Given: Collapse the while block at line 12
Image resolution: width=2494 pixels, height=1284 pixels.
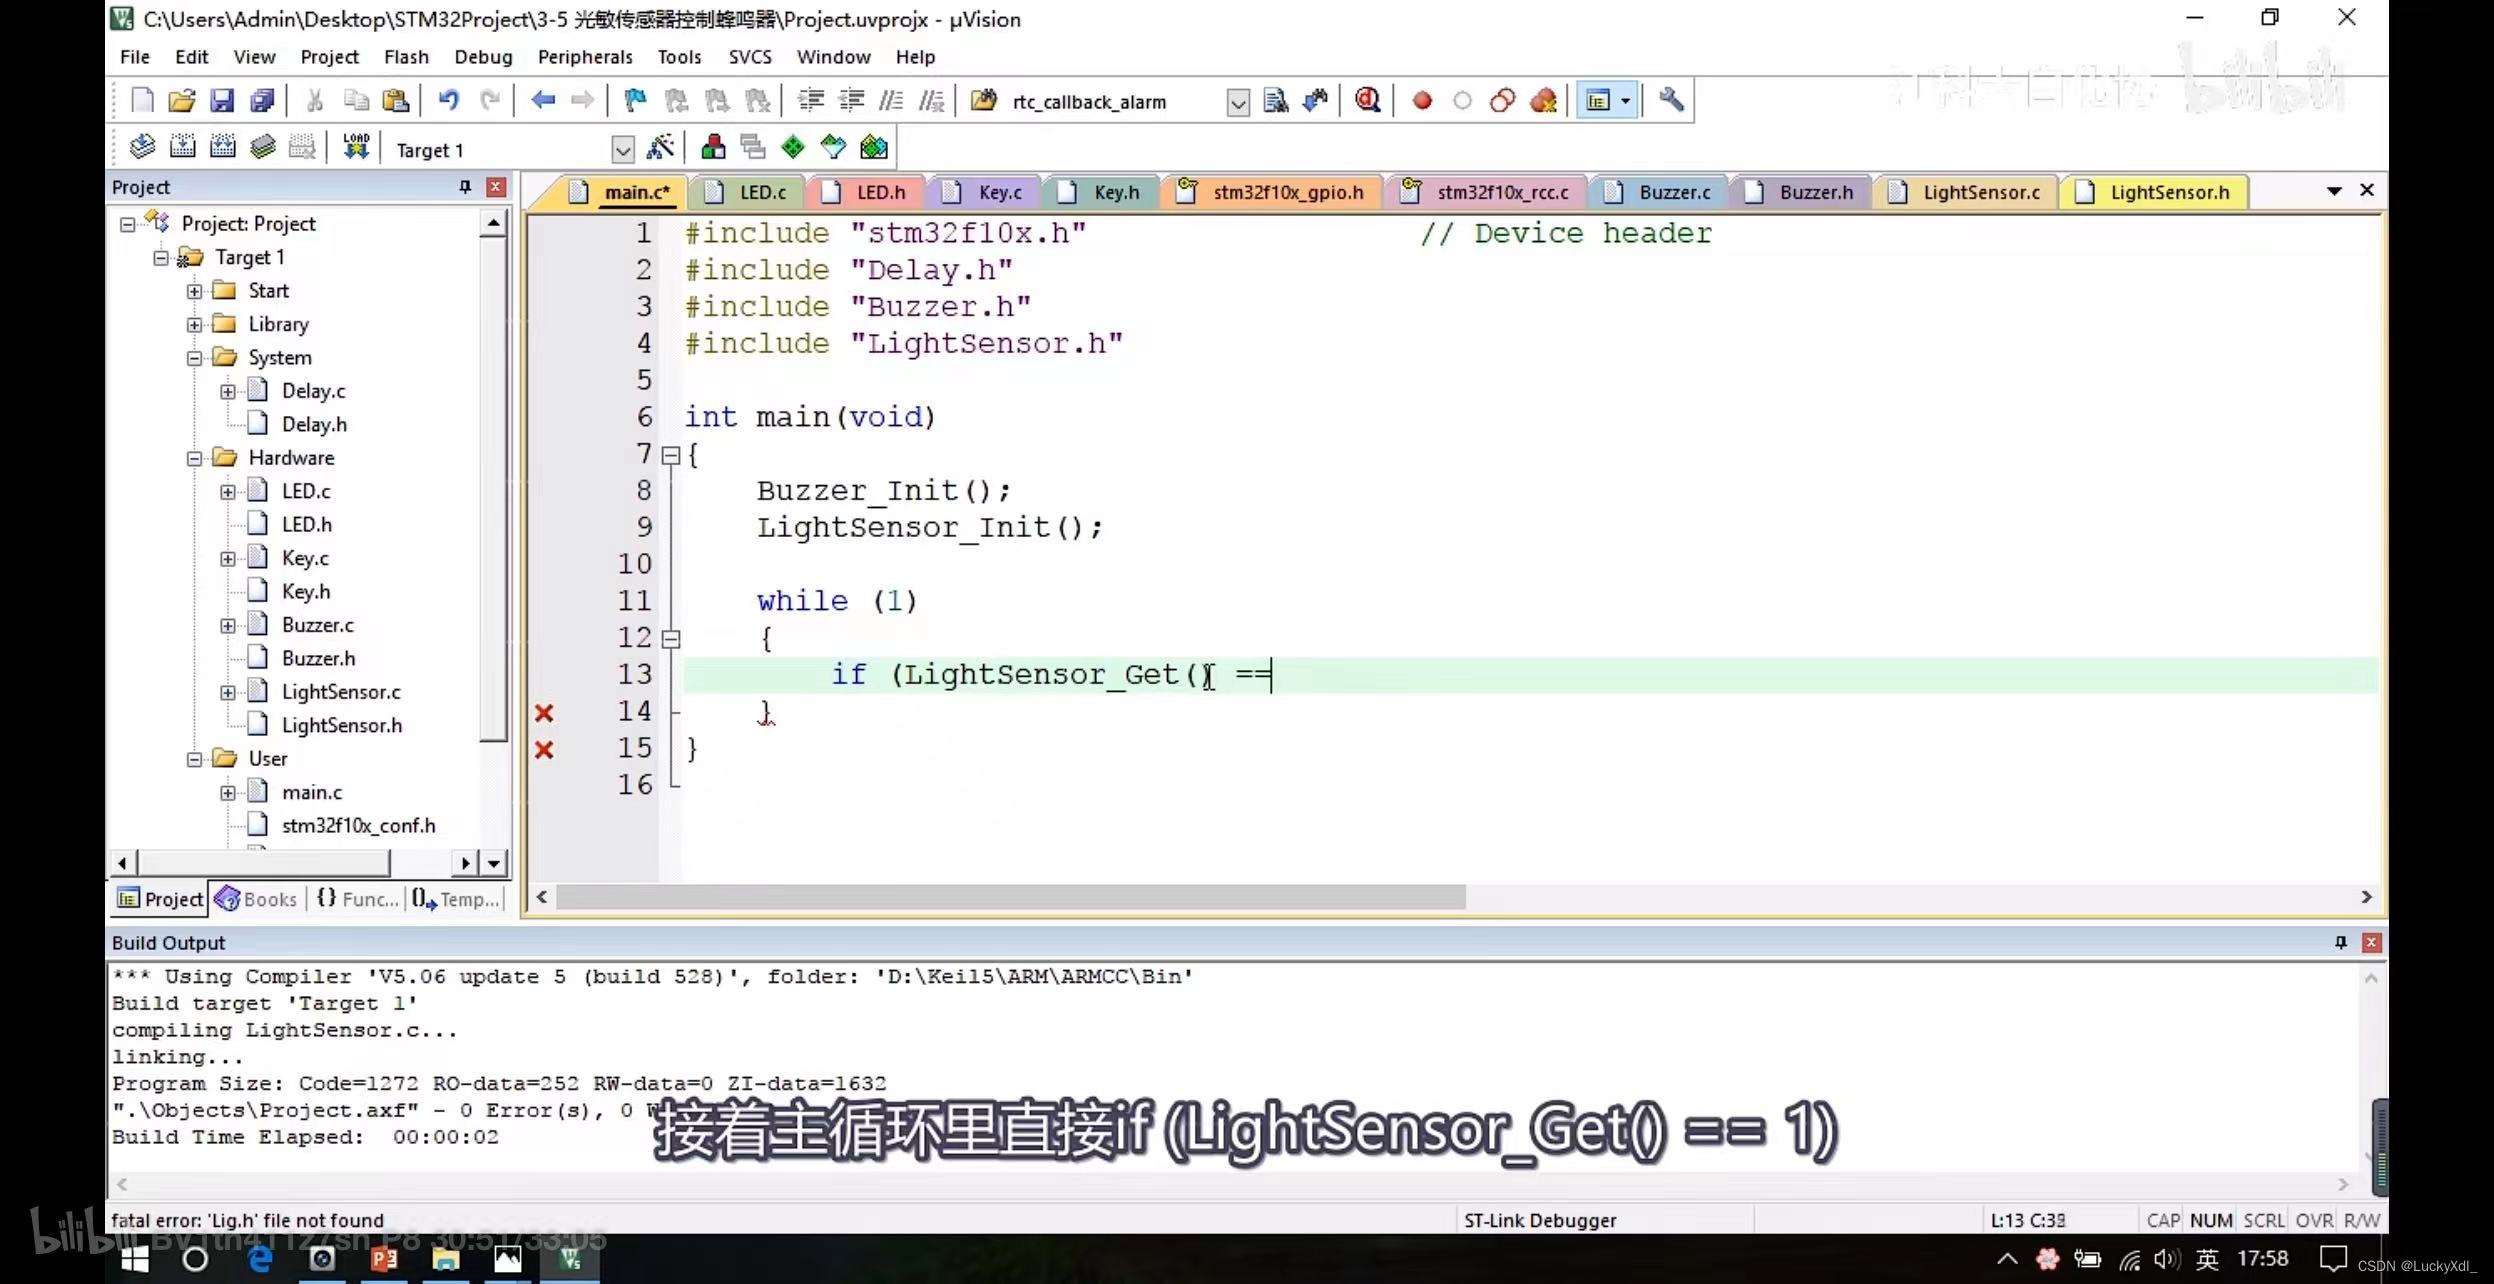Looking at the screenshot, I should pos(671,638).
